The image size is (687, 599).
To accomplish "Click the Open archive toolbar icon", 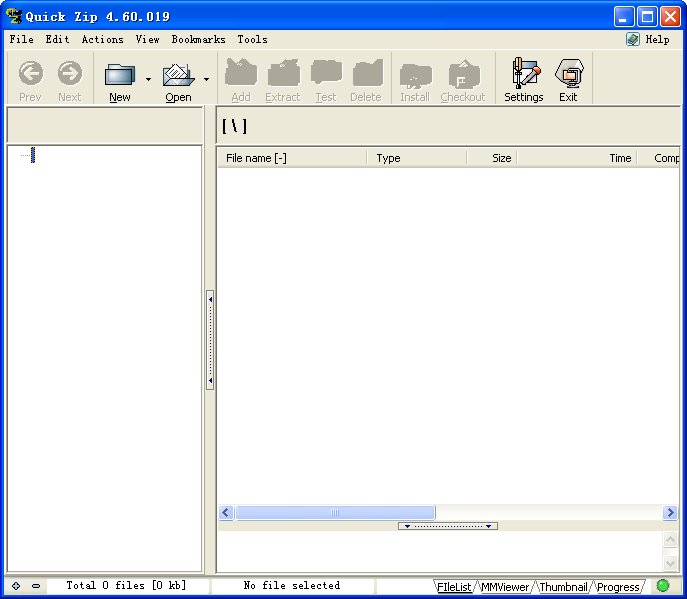I will (178, 75).
